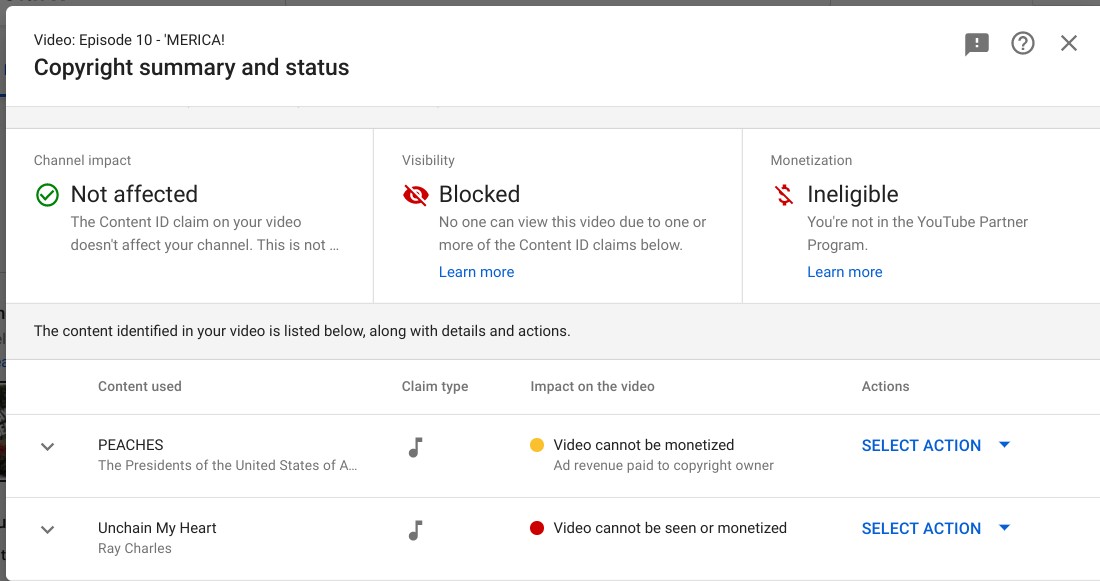Open the send feedback icon
The height and width of the screenshot is (581, 1100).
click(977, 44)
